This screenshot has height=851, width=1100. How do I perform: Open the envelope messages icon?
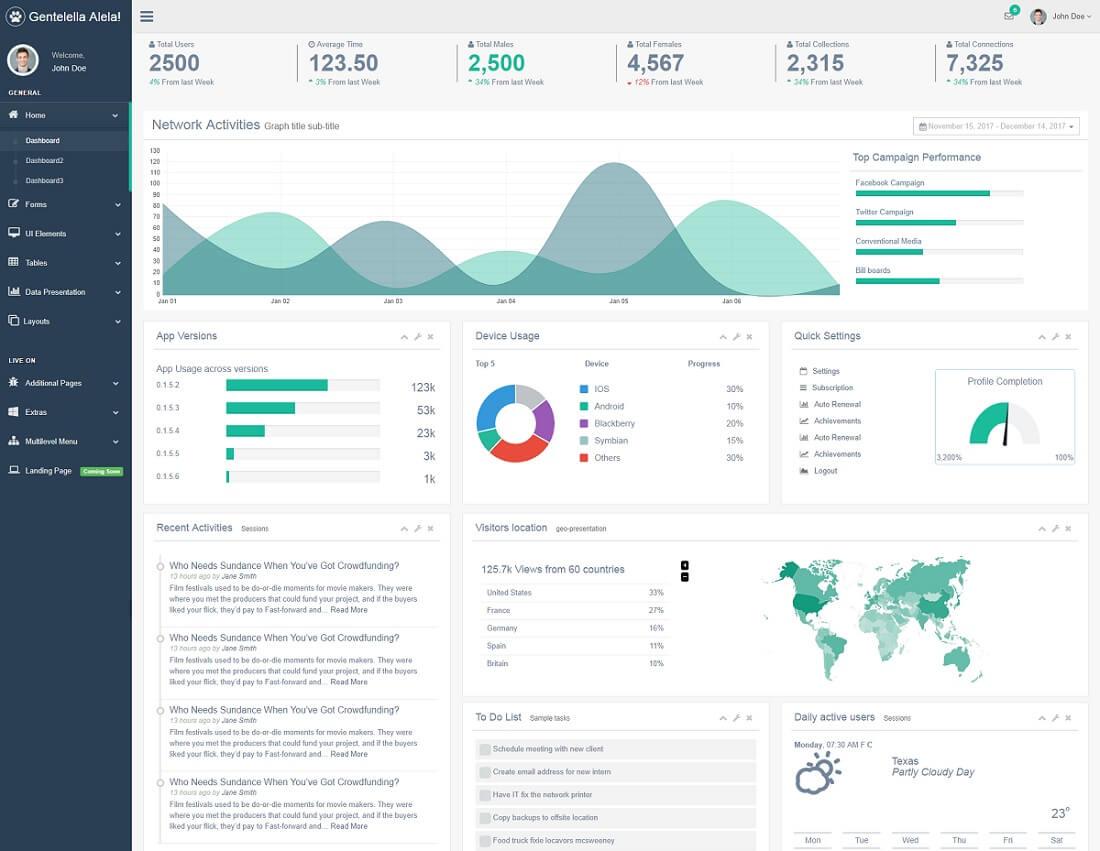click(x=1009, y=16)
